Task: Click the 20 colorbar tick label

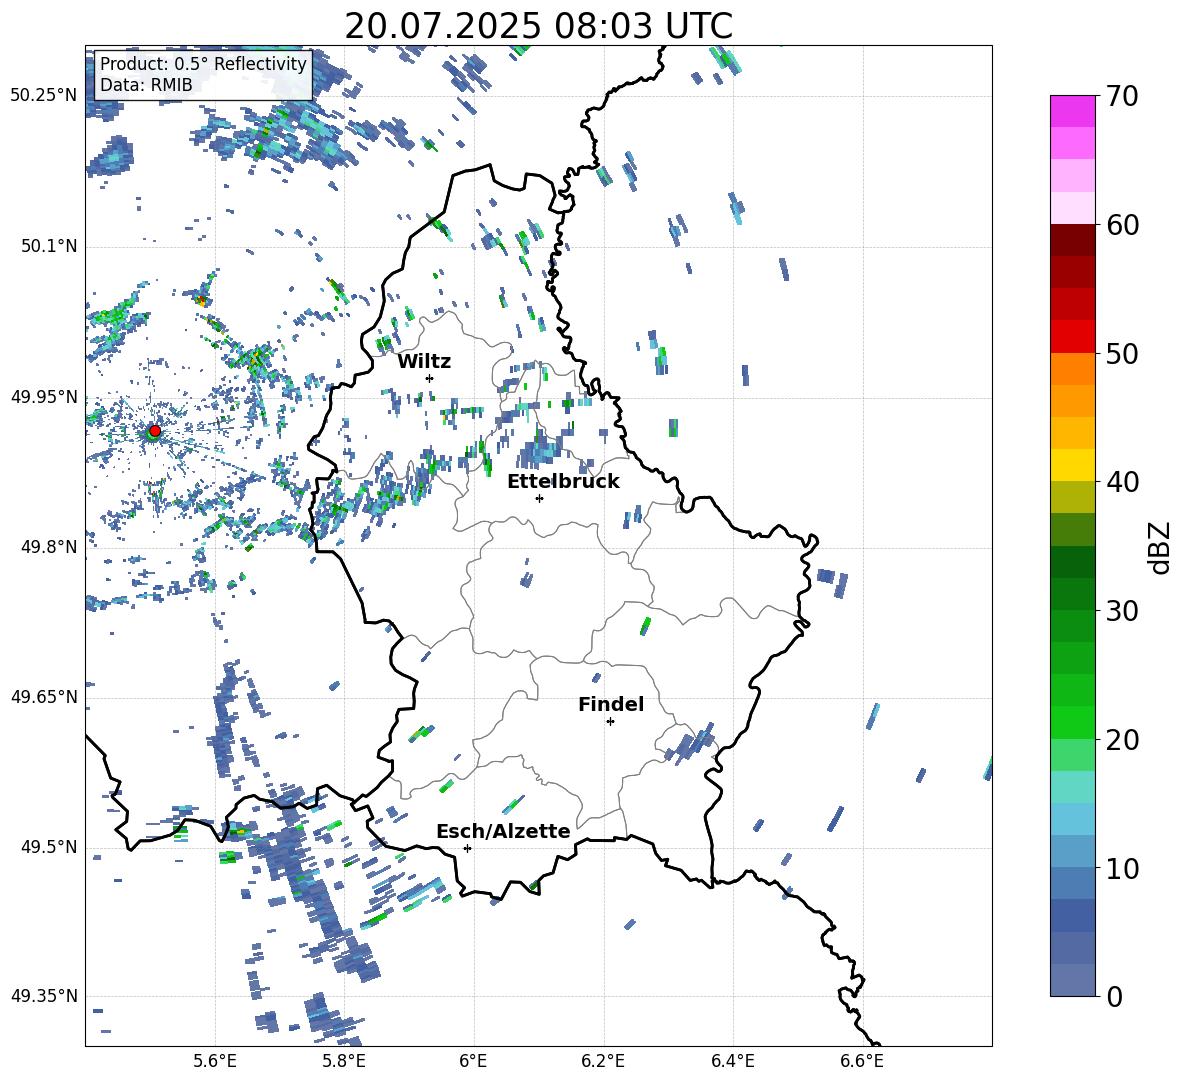Action: pos(1122,740)
